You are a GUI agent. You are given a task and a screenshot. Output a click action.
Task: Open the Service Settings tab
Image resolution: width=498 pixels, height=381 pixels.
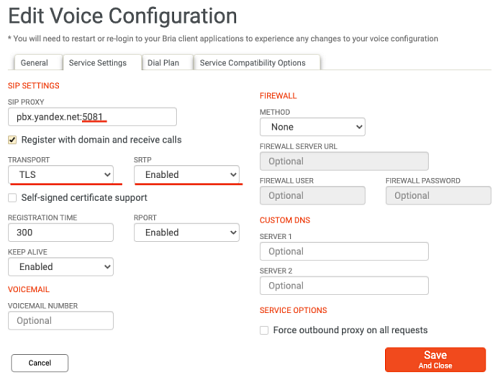[102, 63]
